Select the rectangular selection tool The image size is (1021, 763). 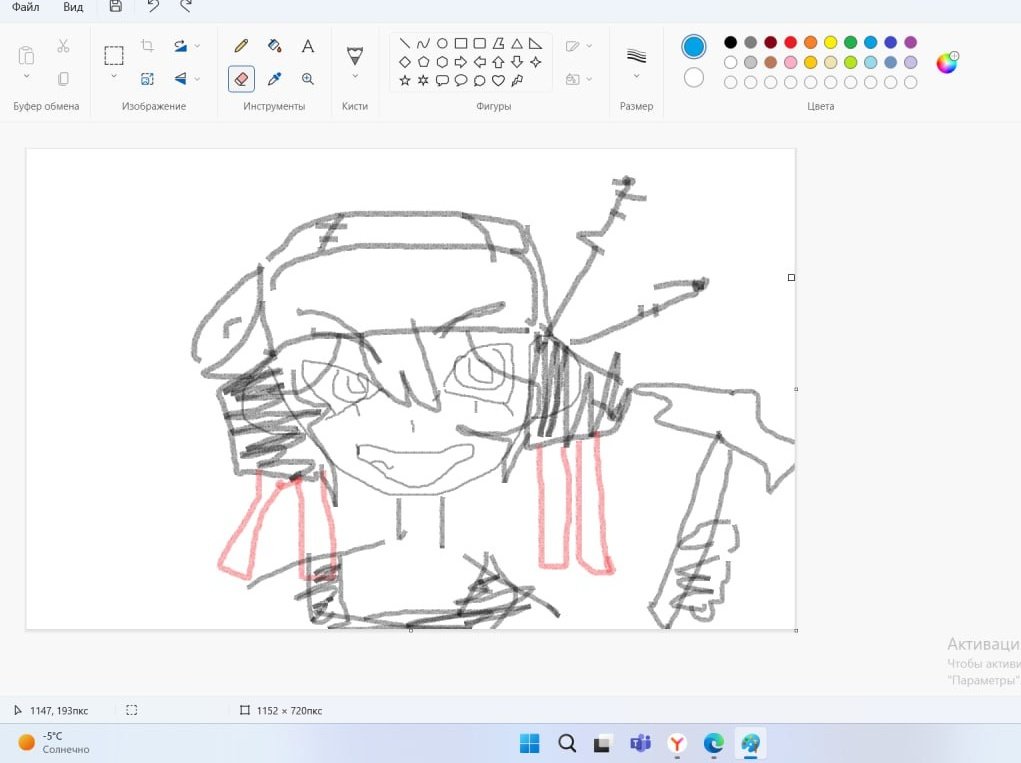tap(115, 54)
